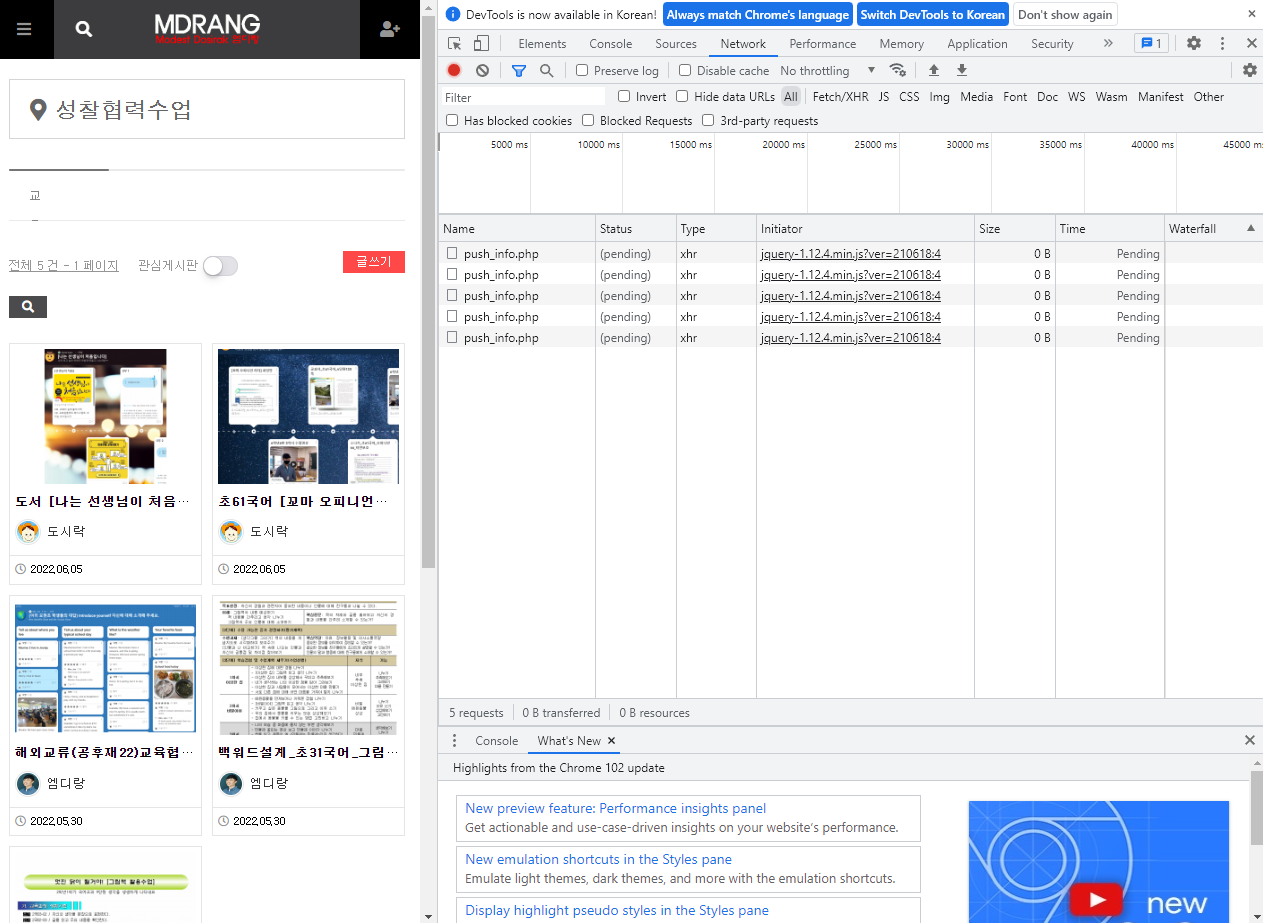Open the 초61국어 [꼬마 오피니언 post thumbnail
The width and height of the screenshot is (1263, 923).
point(308,416)
